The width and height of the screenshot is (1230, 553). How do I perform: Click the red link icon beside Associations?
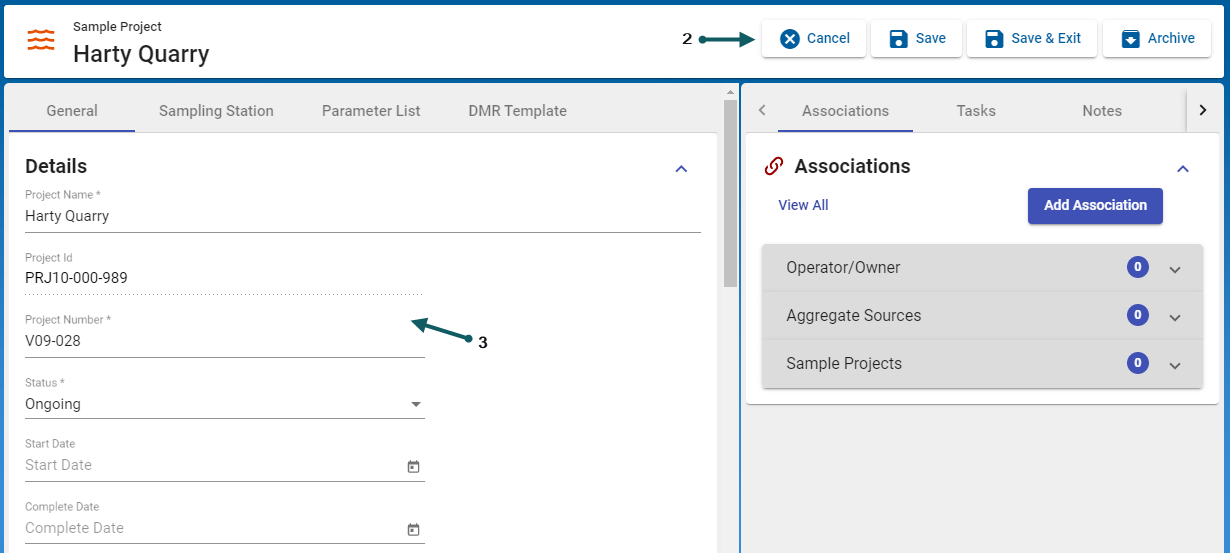[x=772, y=167]
